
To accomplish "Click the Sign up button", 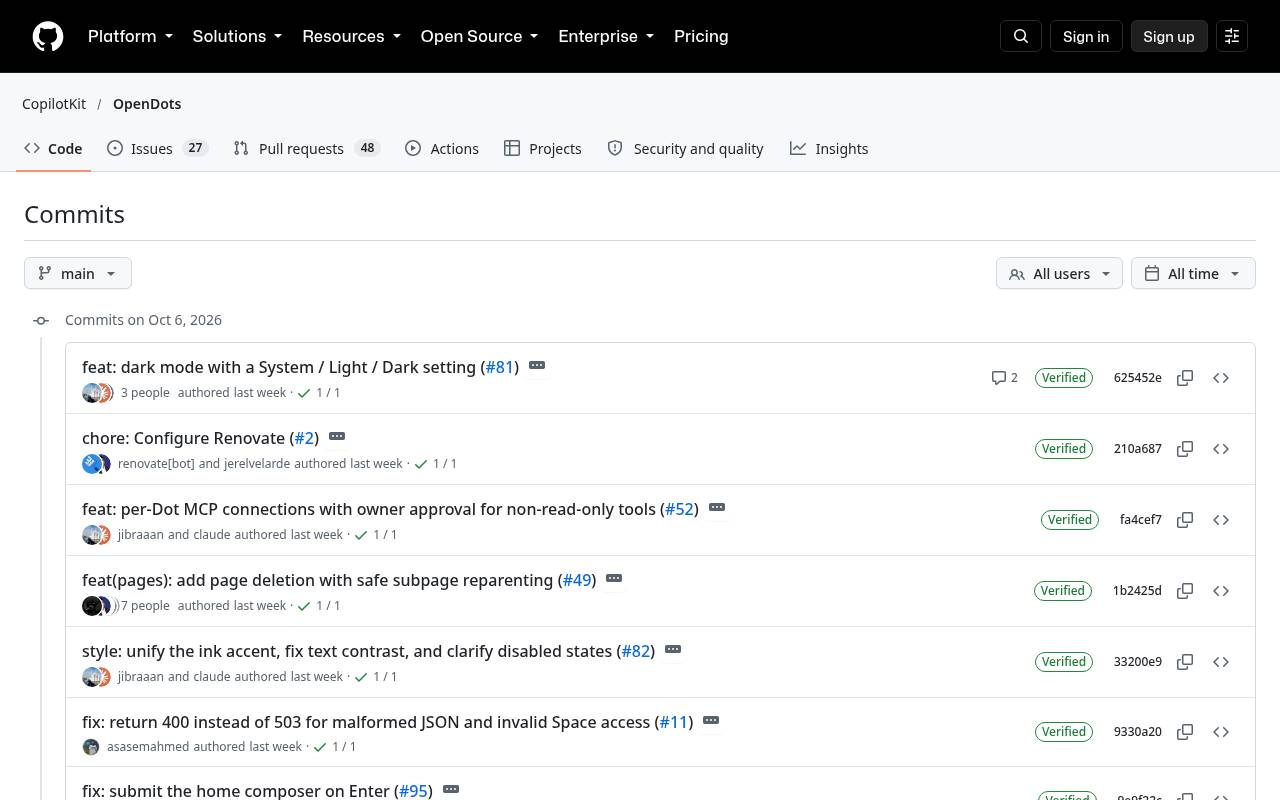I will 1169,36.
